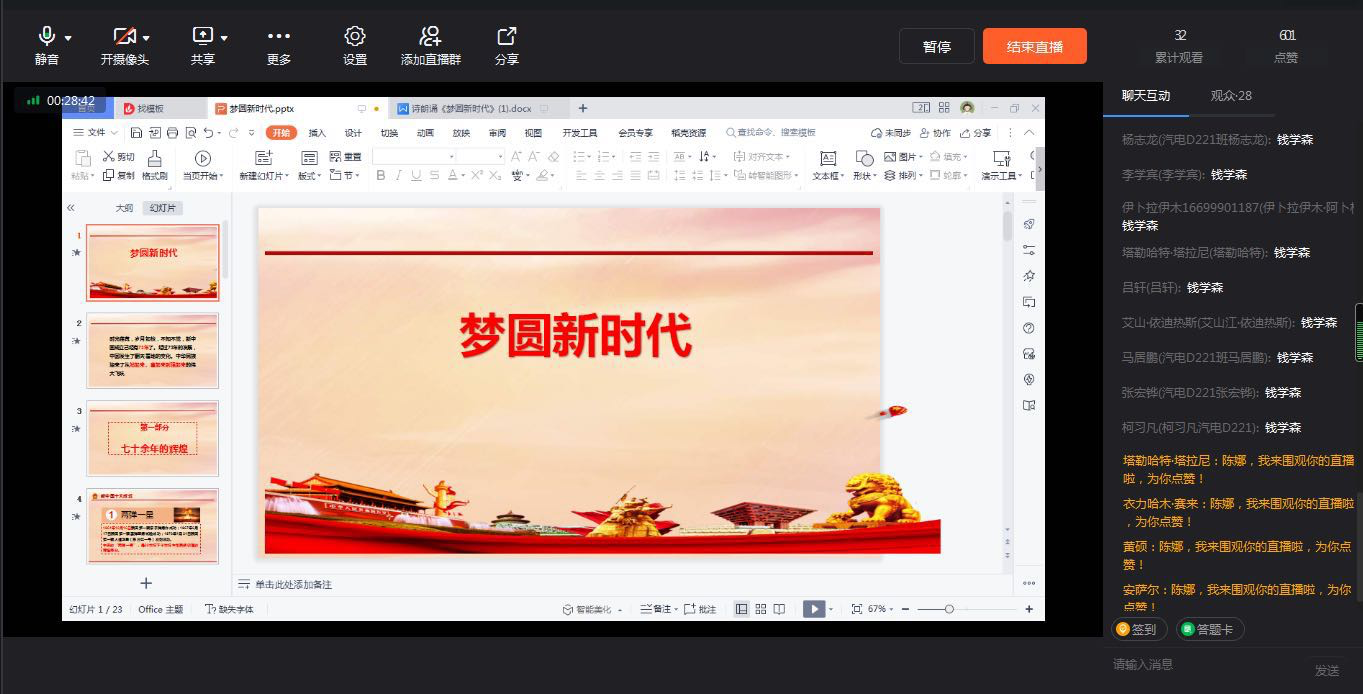Click the 新建幻灯片 new slide icon
The height and width of the screenshot is (694, 1363).
[264, 158]
